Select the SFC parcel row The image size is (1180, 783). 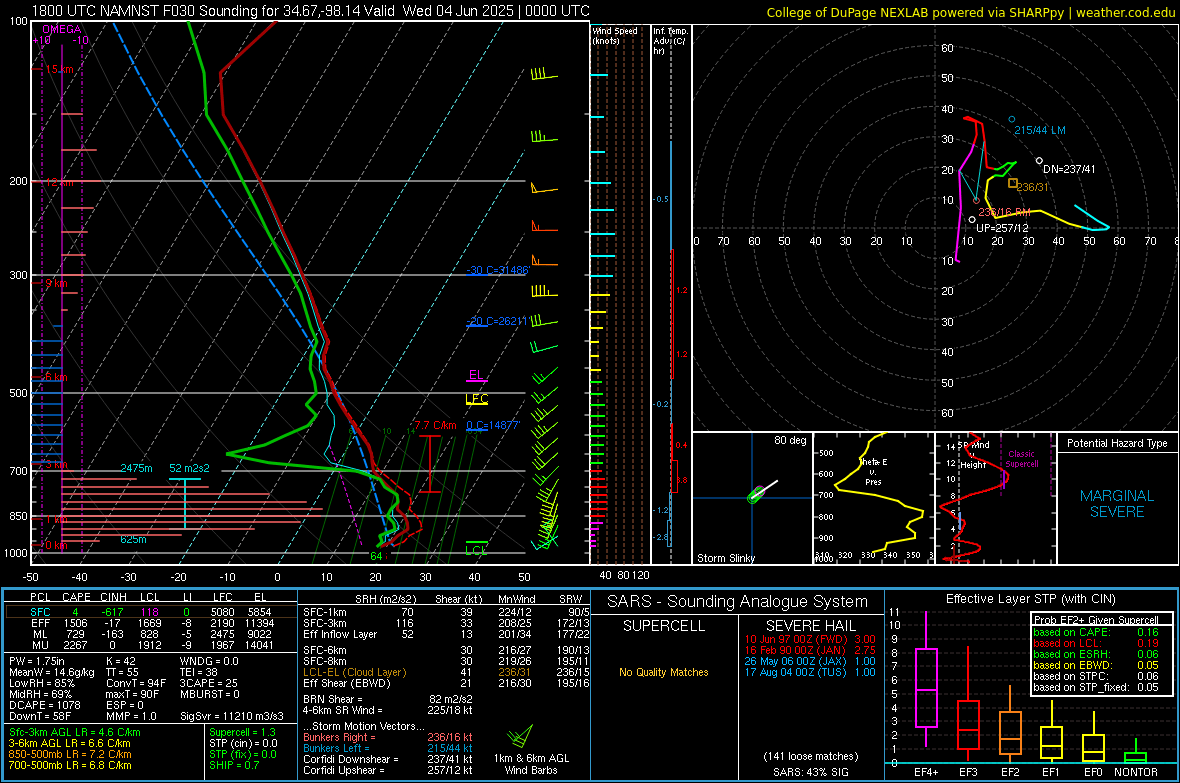pos(151,612)
